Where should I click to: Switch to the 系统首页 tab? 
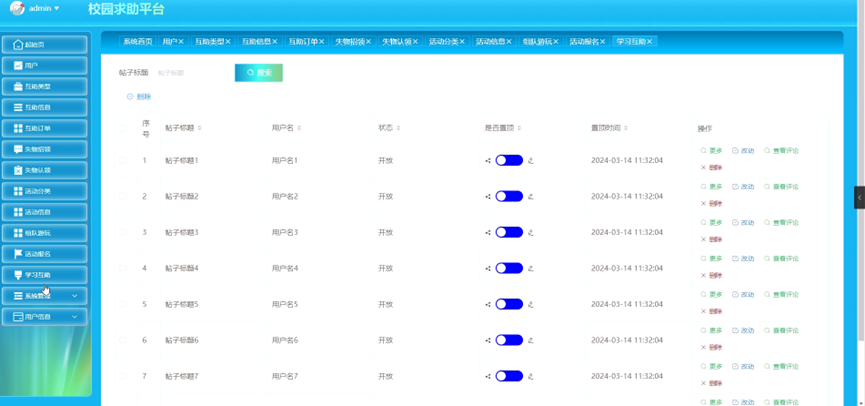[137, 41]
